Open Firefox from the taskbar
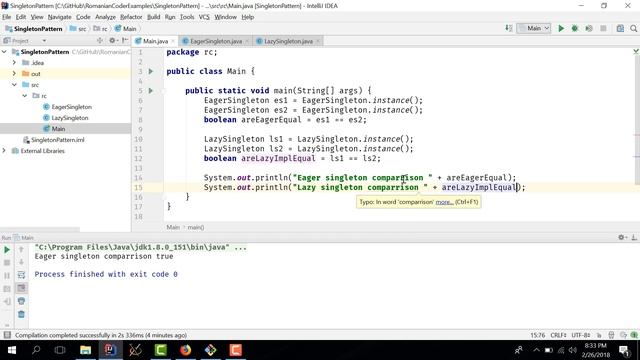Viewport: 640px width, 360px height. pyautogui.click(x=186, y=350)
